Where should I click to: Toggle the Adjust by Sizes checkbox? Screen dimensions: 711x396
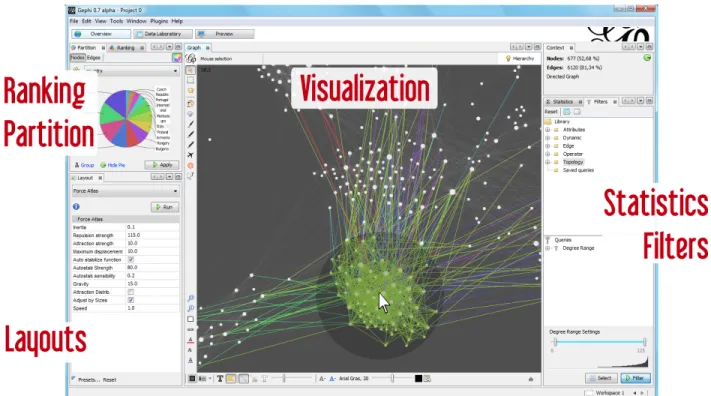click(x=131, y=300)
